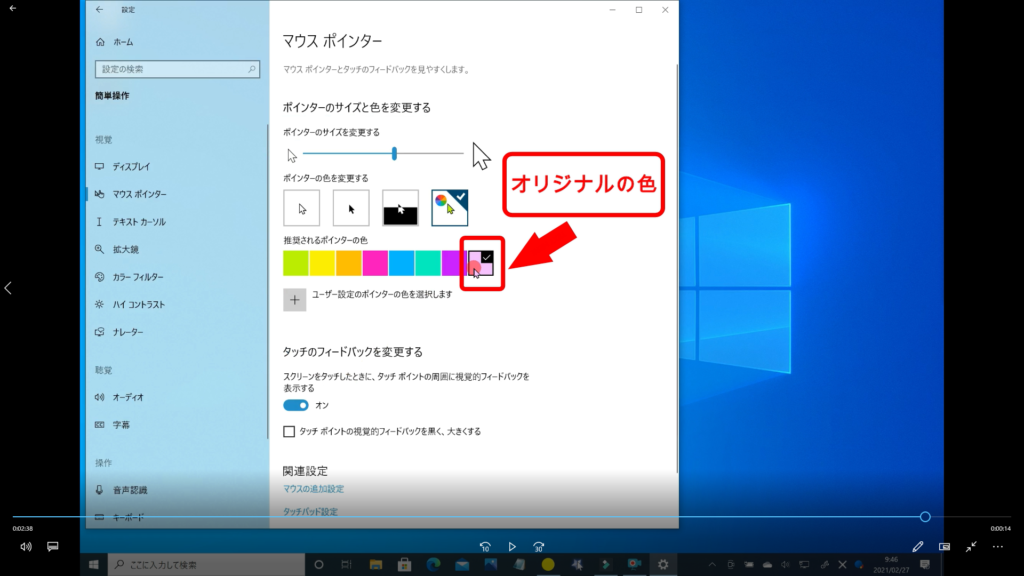The width and height of the screenshot is (1024, 576).
Task: Open the more options ellipsis menu
Action: click(x=997, y=547)
